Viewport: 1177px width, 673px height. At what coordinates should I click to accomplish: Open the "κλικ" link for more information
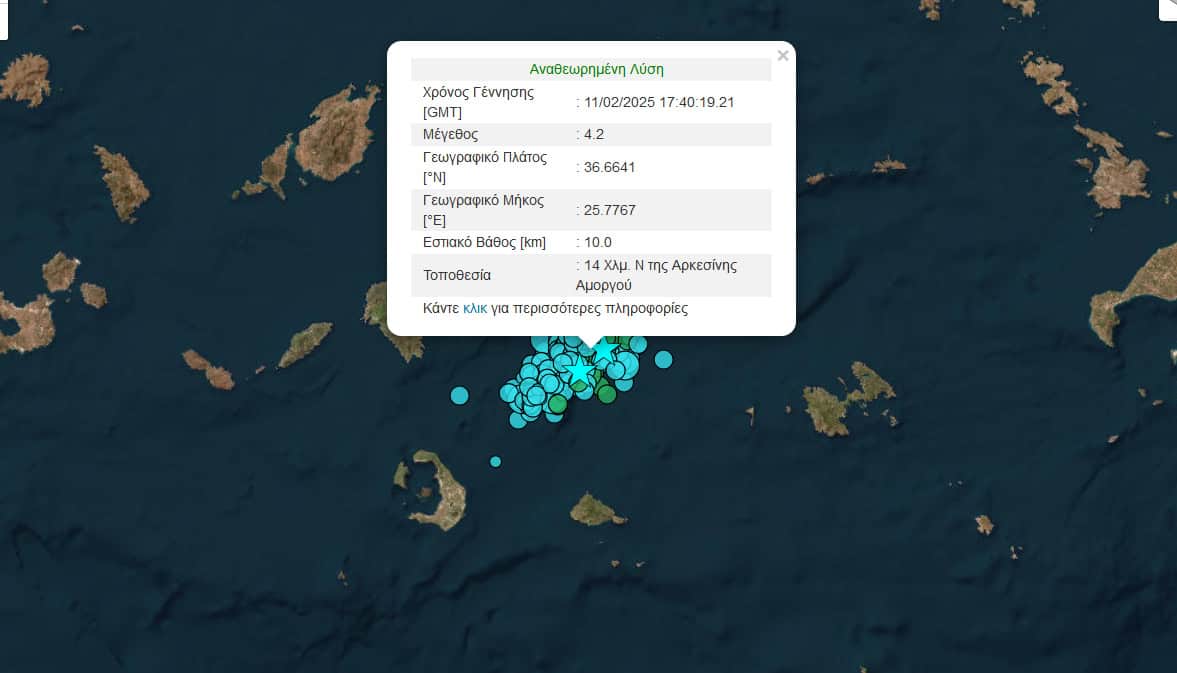pyautogui.click(x=475, y=308)
